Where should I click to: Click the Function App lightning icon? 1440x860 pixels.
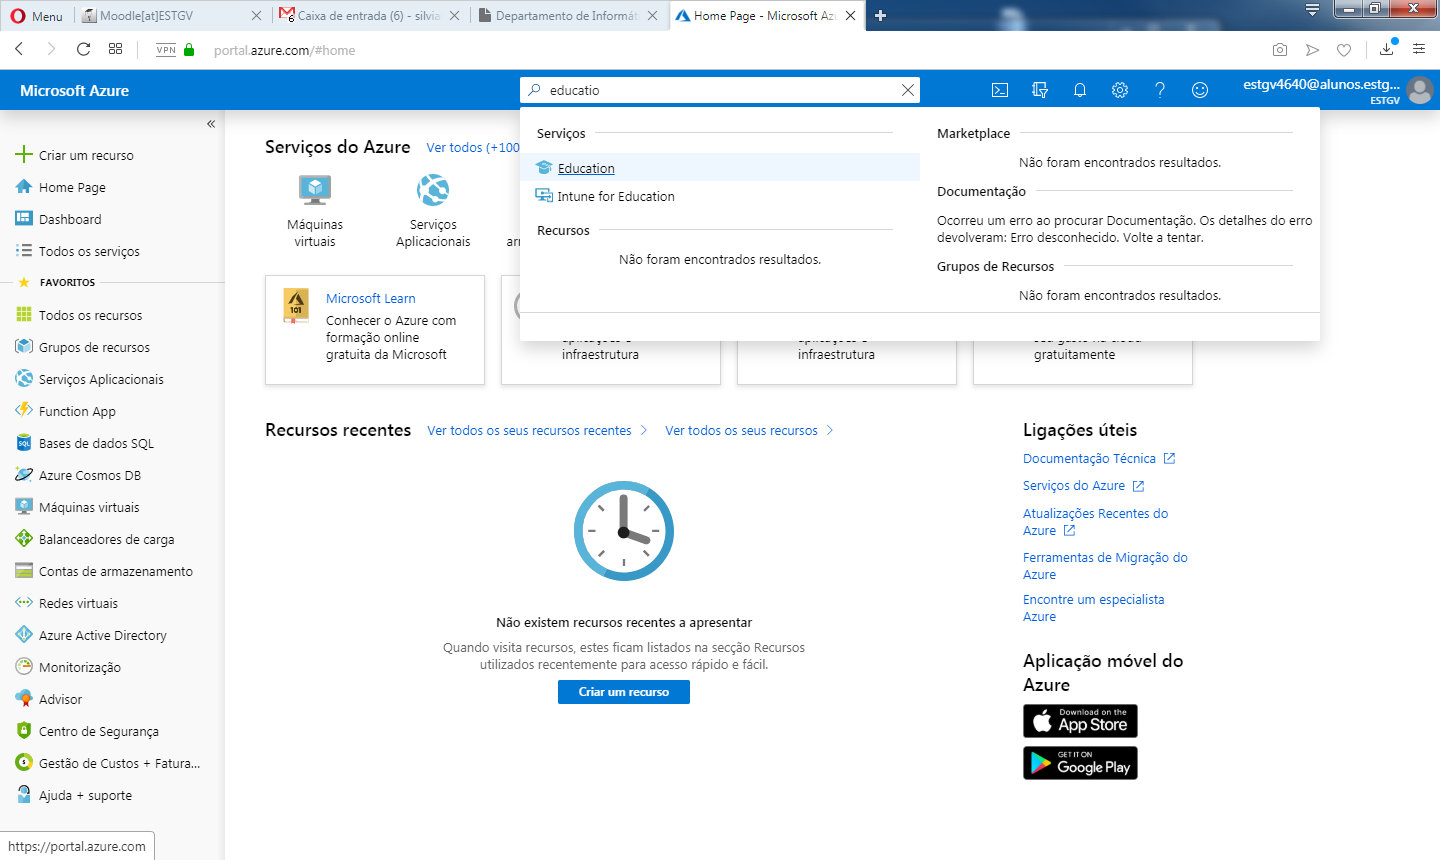(24, 411)
